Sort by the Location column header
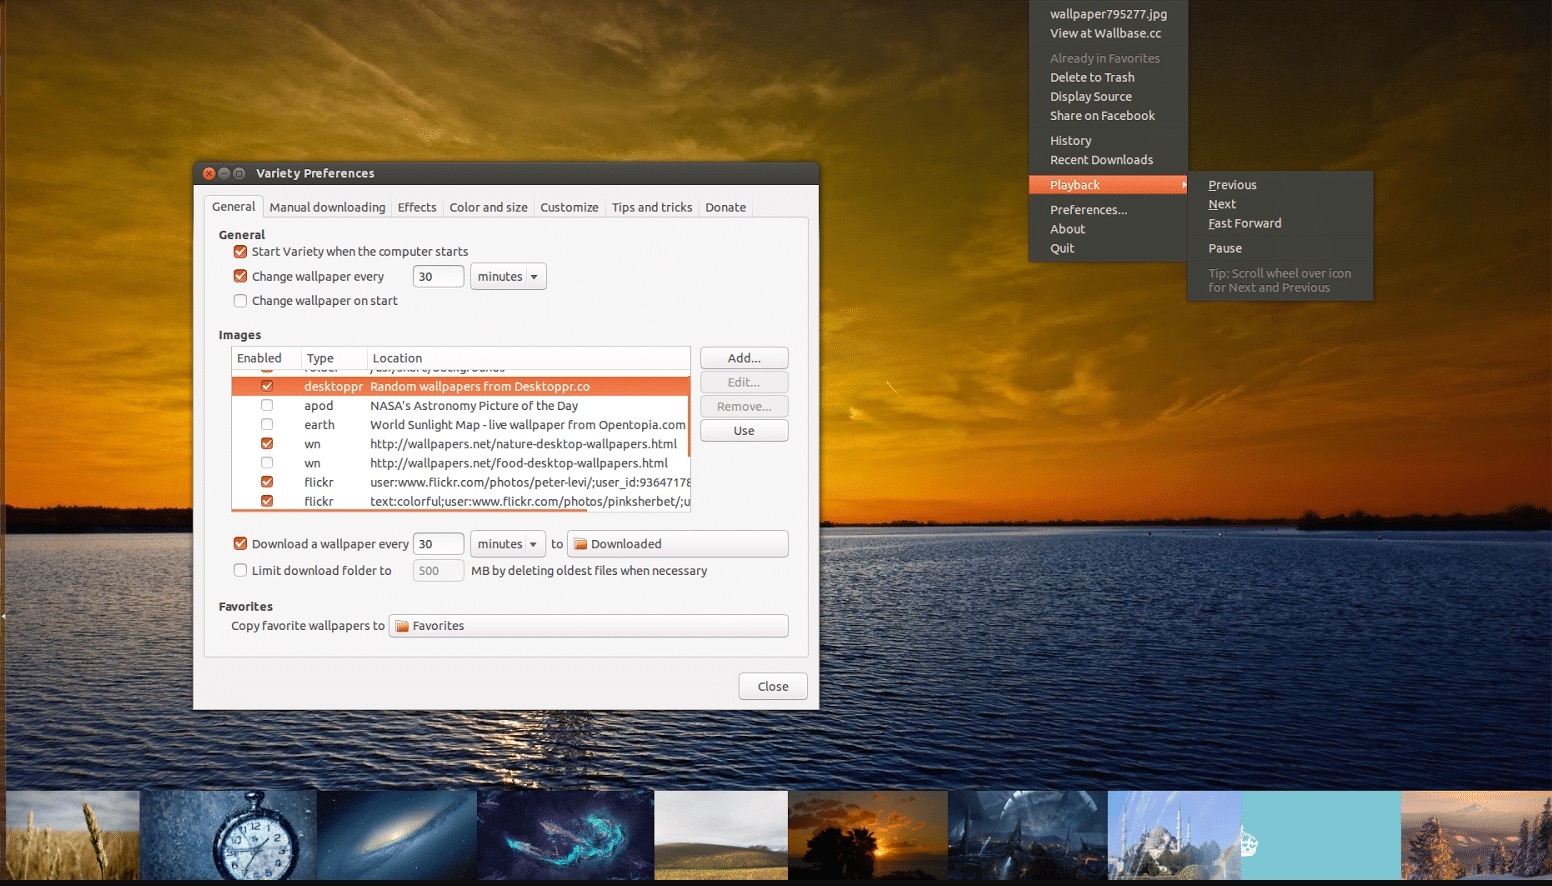The height and width of the screenshot is (886, 1552). tap(528, 358)
